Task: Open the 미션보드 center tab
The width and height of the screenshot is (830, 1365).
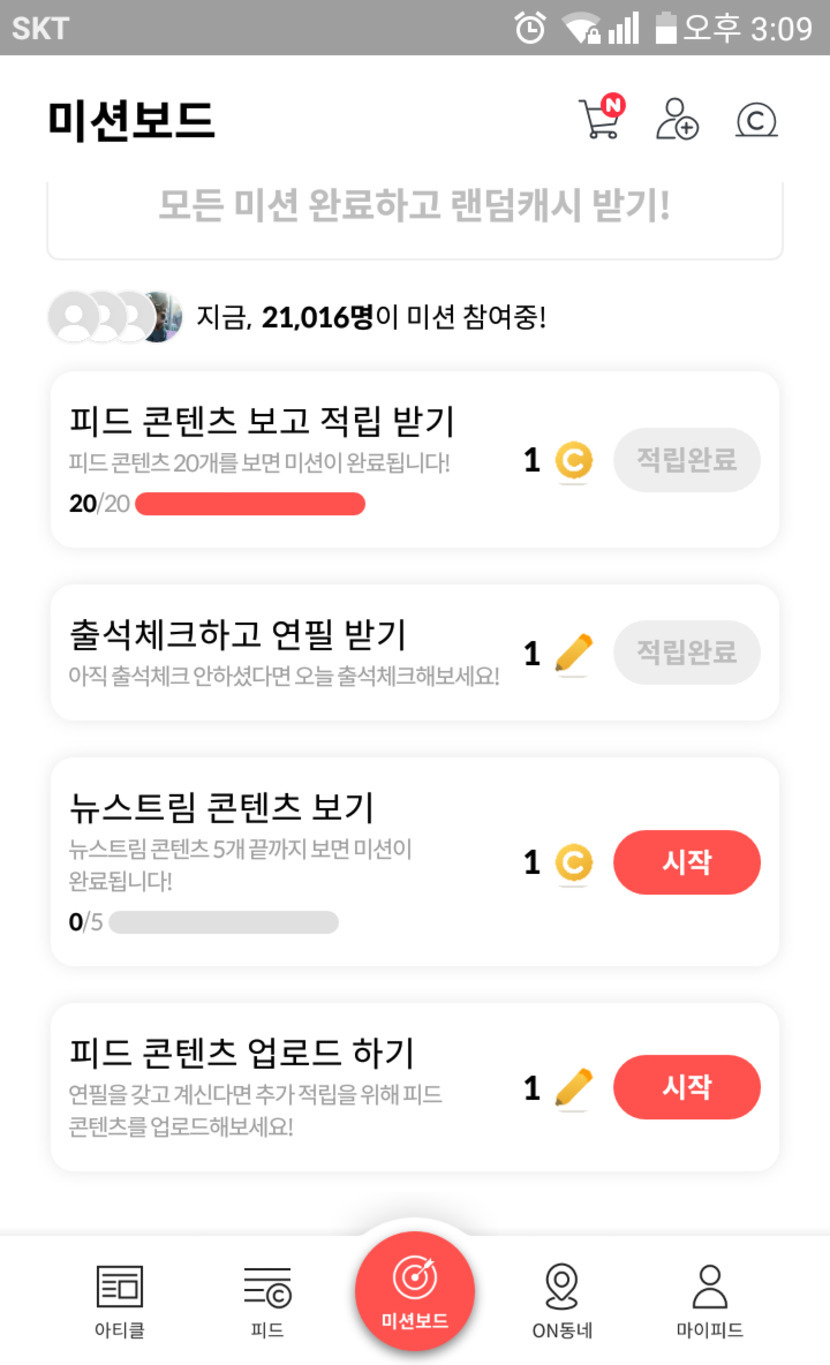Action: (415, 1291)
